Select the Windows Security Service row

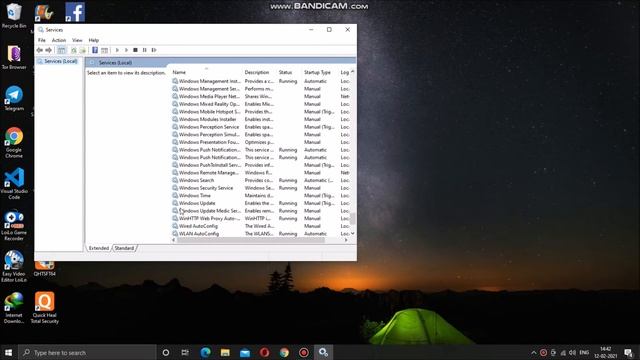pyautogui.click(x=260, y=188)
